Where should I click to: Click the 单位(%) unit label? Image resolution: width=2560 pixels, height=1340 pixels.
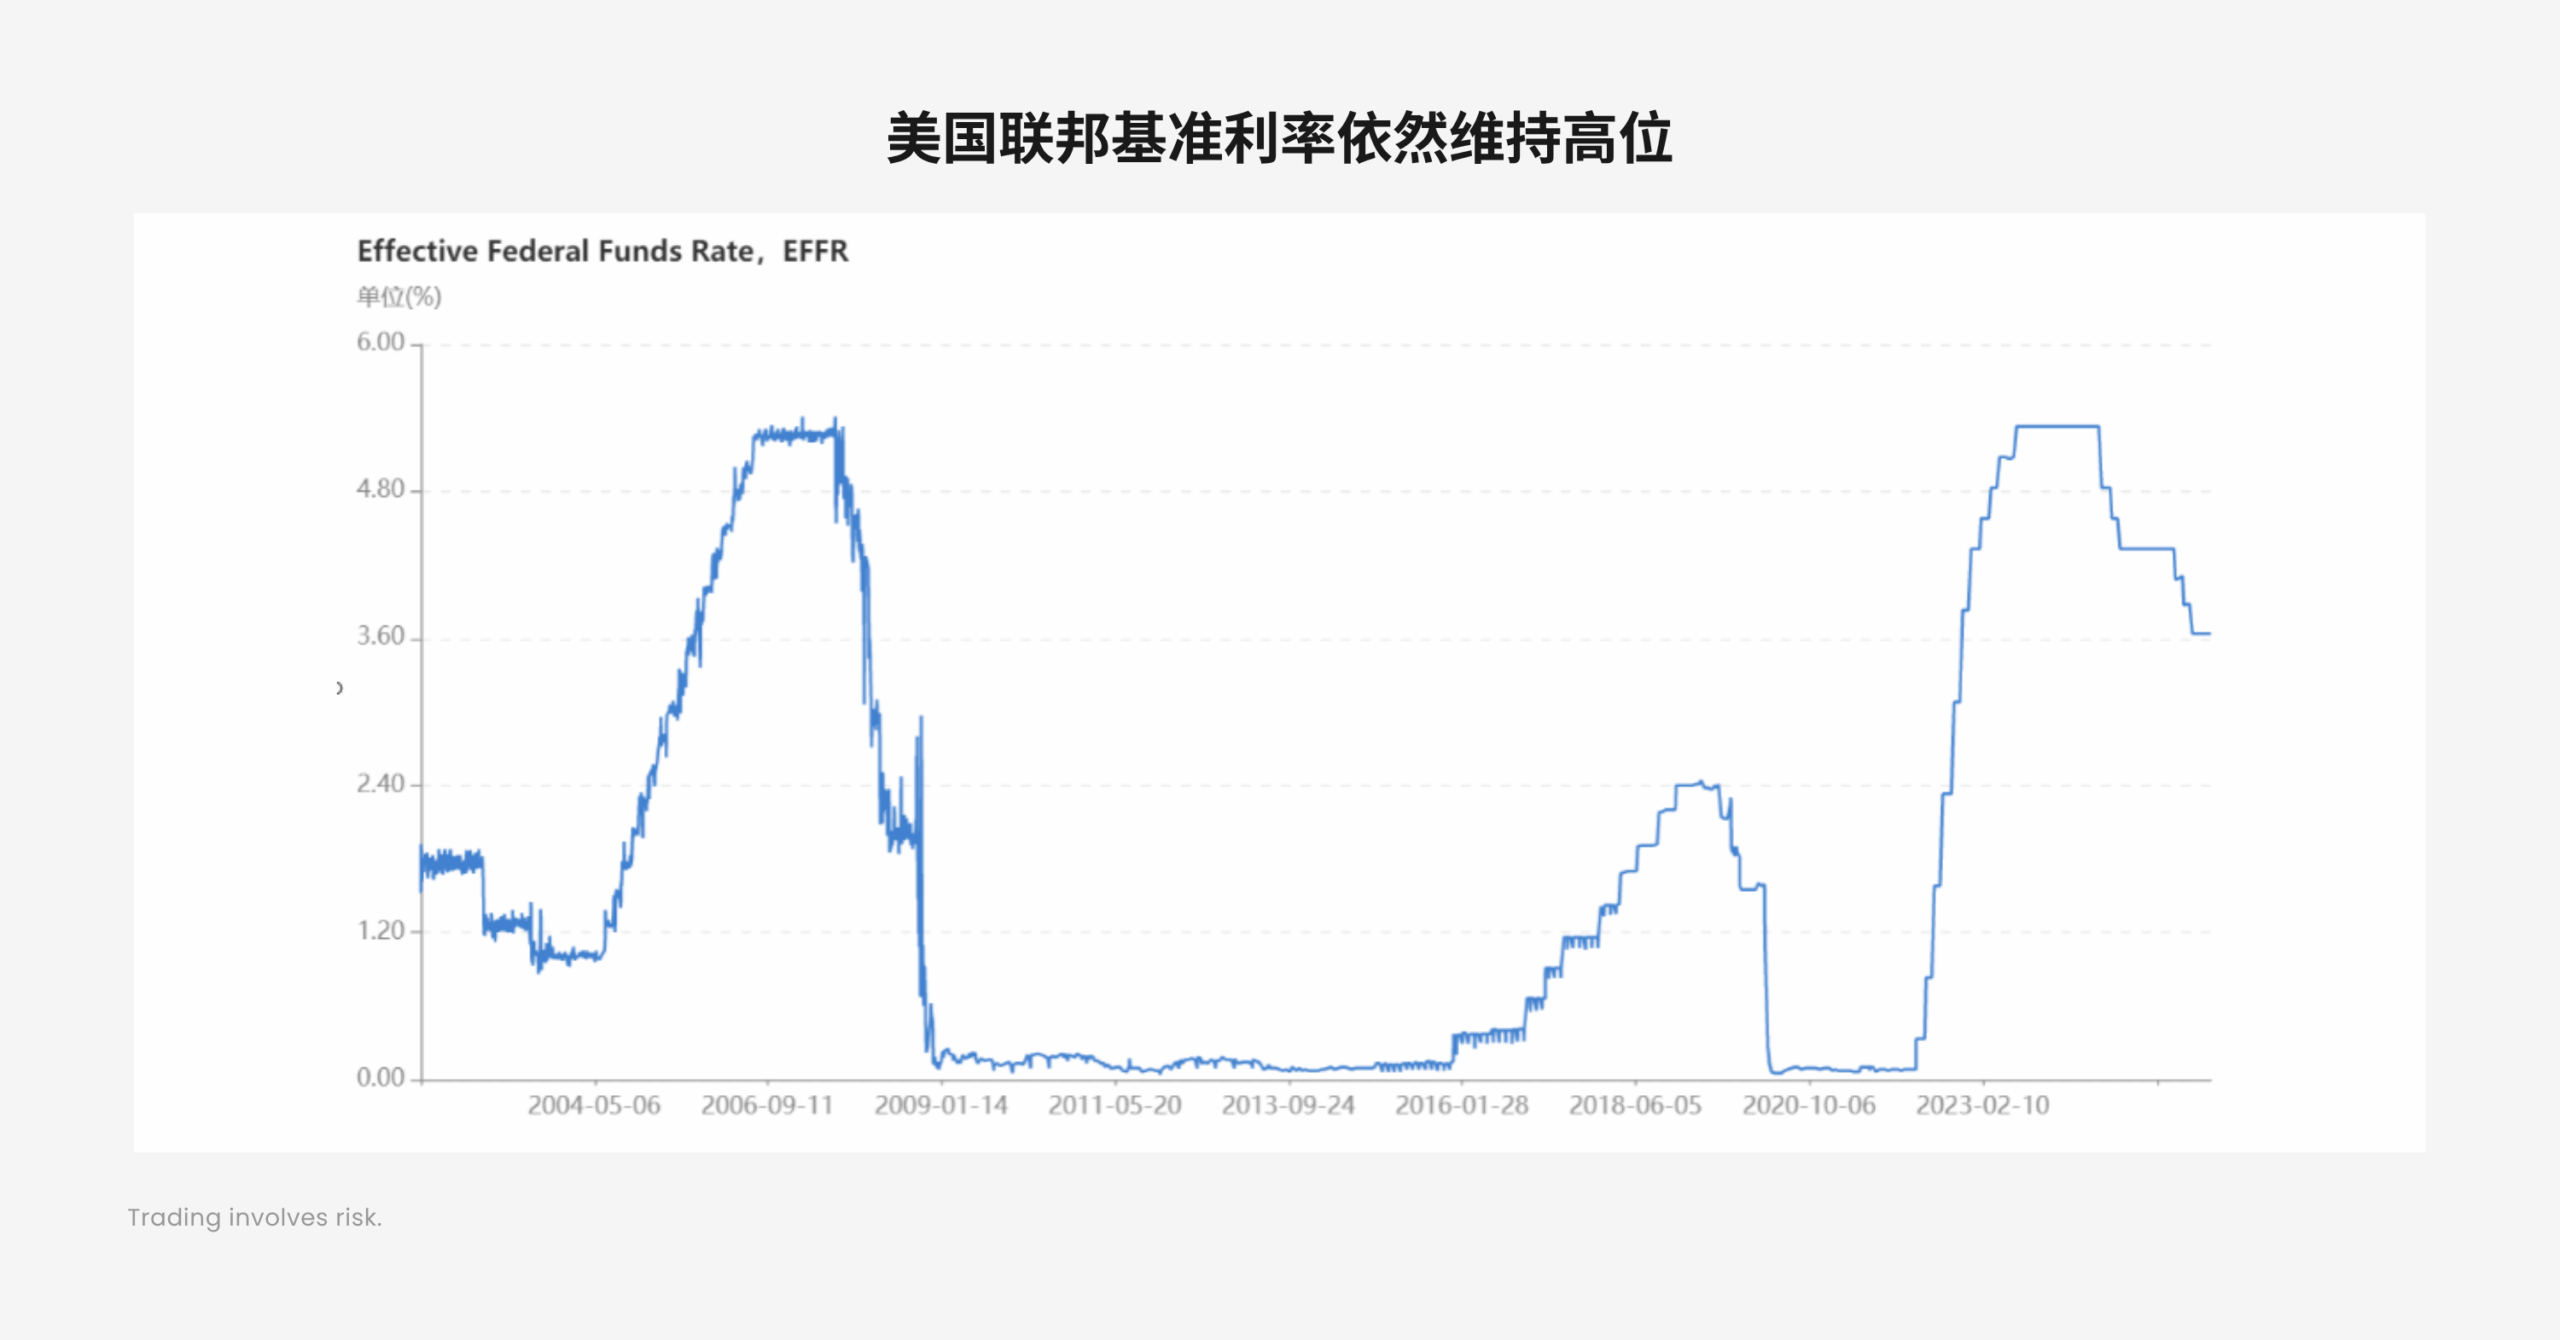tap(399, 297)
